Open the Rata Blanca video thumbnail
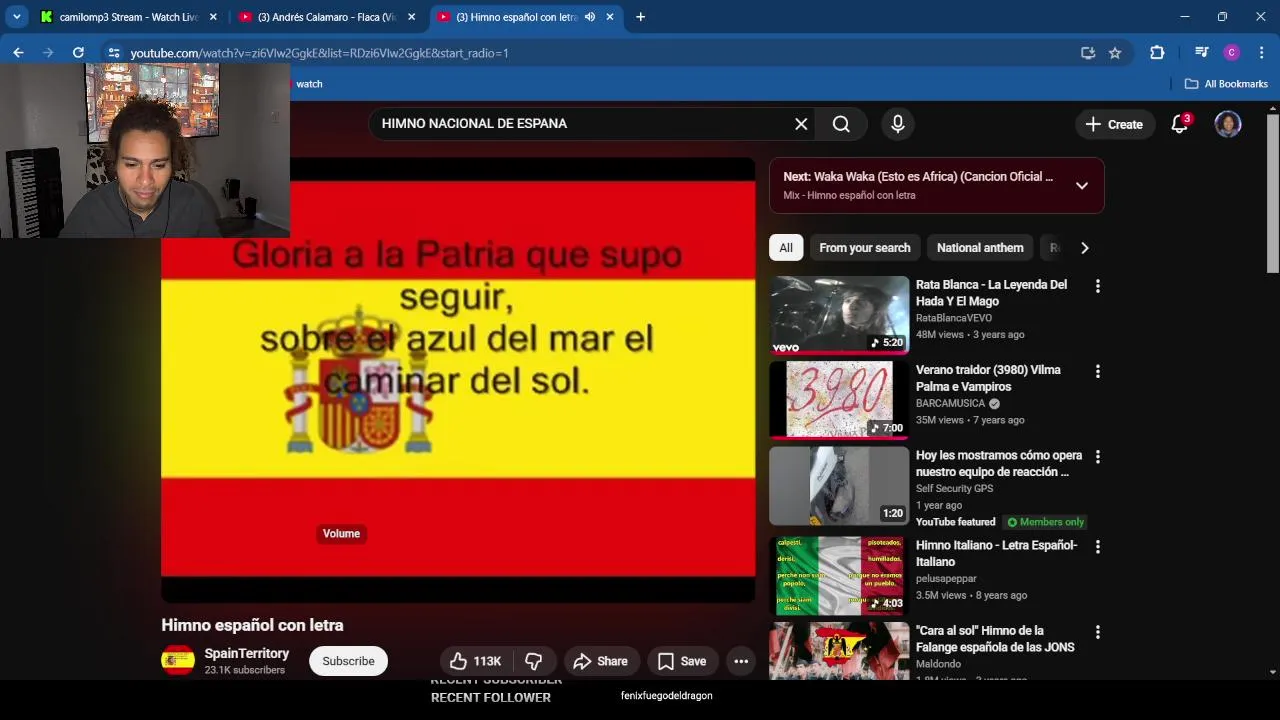 (x=839, y=315)
